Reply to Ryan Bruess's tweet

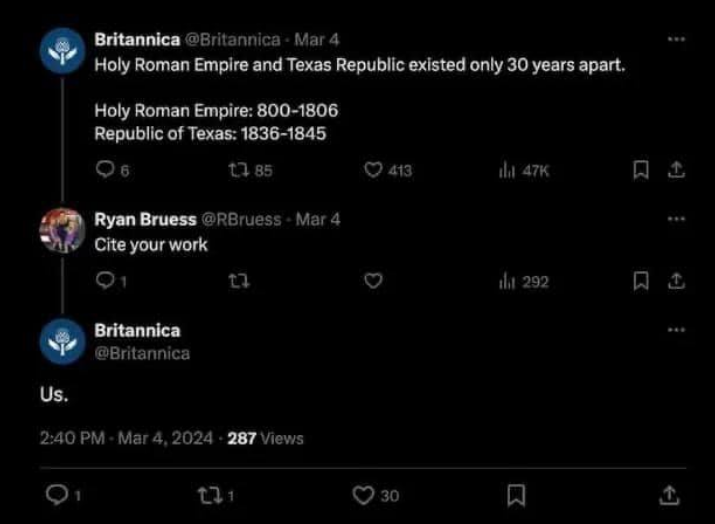[104, 282]
